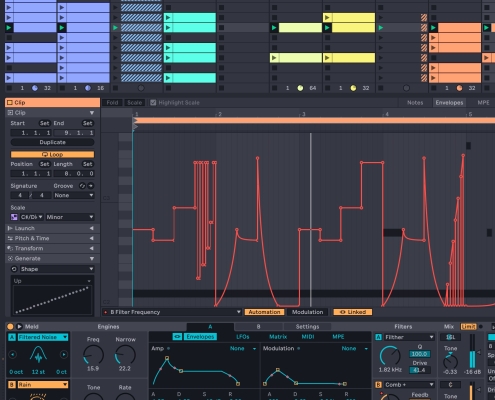
Task: Toggle the Highlight Scale checkbox
Action: pyautogui.click(x=153, y=103)
